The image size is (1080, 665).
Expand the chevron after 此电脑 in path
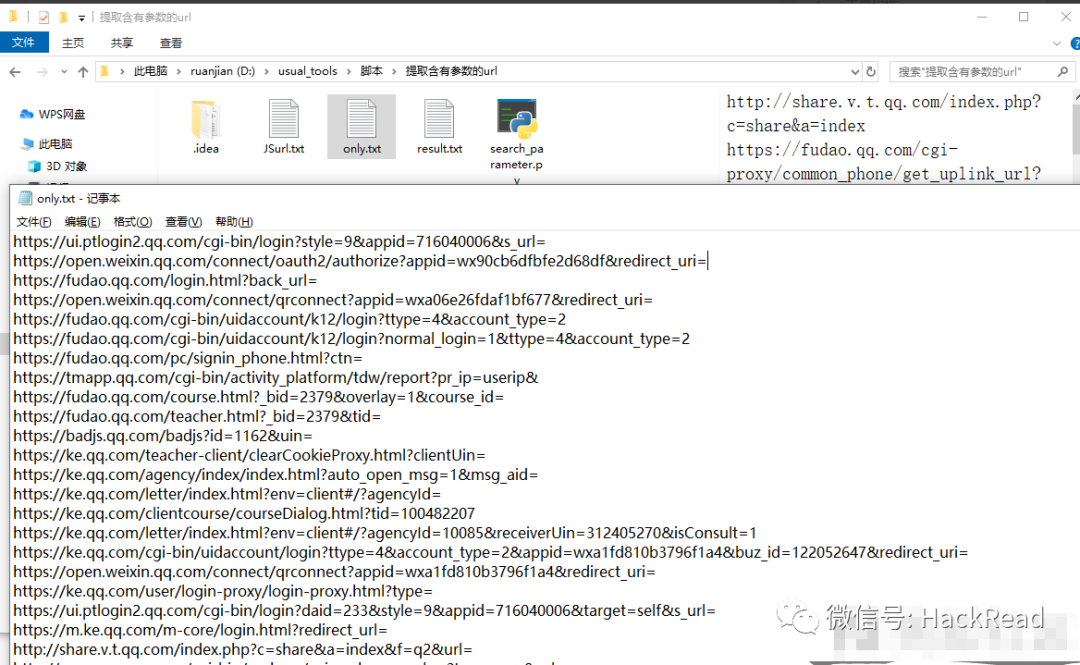[178, 71]
